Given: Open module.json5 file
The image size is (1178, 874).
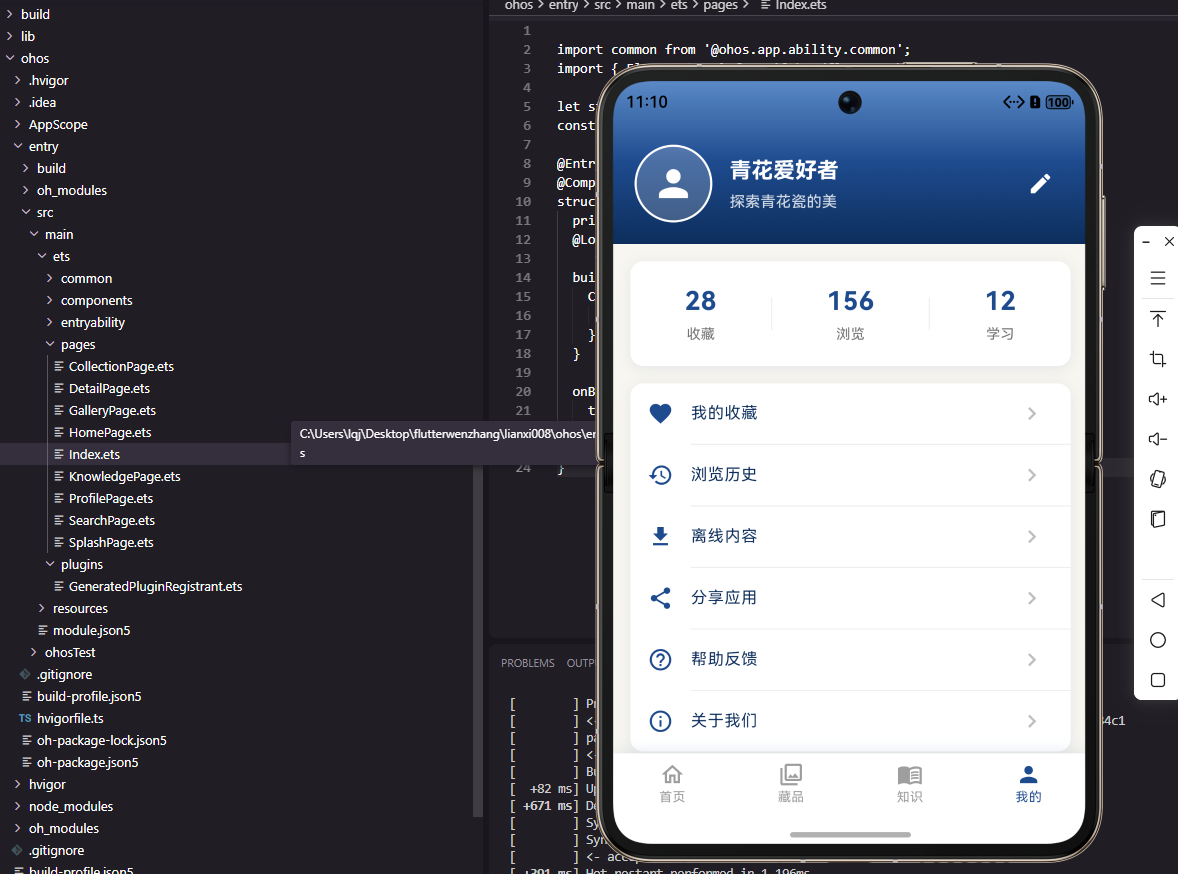Looking at the screenshot, I should [91, 630].
